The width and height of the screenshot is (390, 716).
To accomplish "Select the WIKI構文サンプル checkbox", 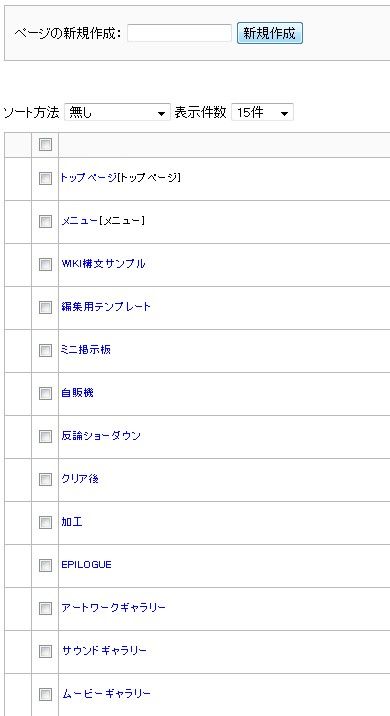I will 45,264.
